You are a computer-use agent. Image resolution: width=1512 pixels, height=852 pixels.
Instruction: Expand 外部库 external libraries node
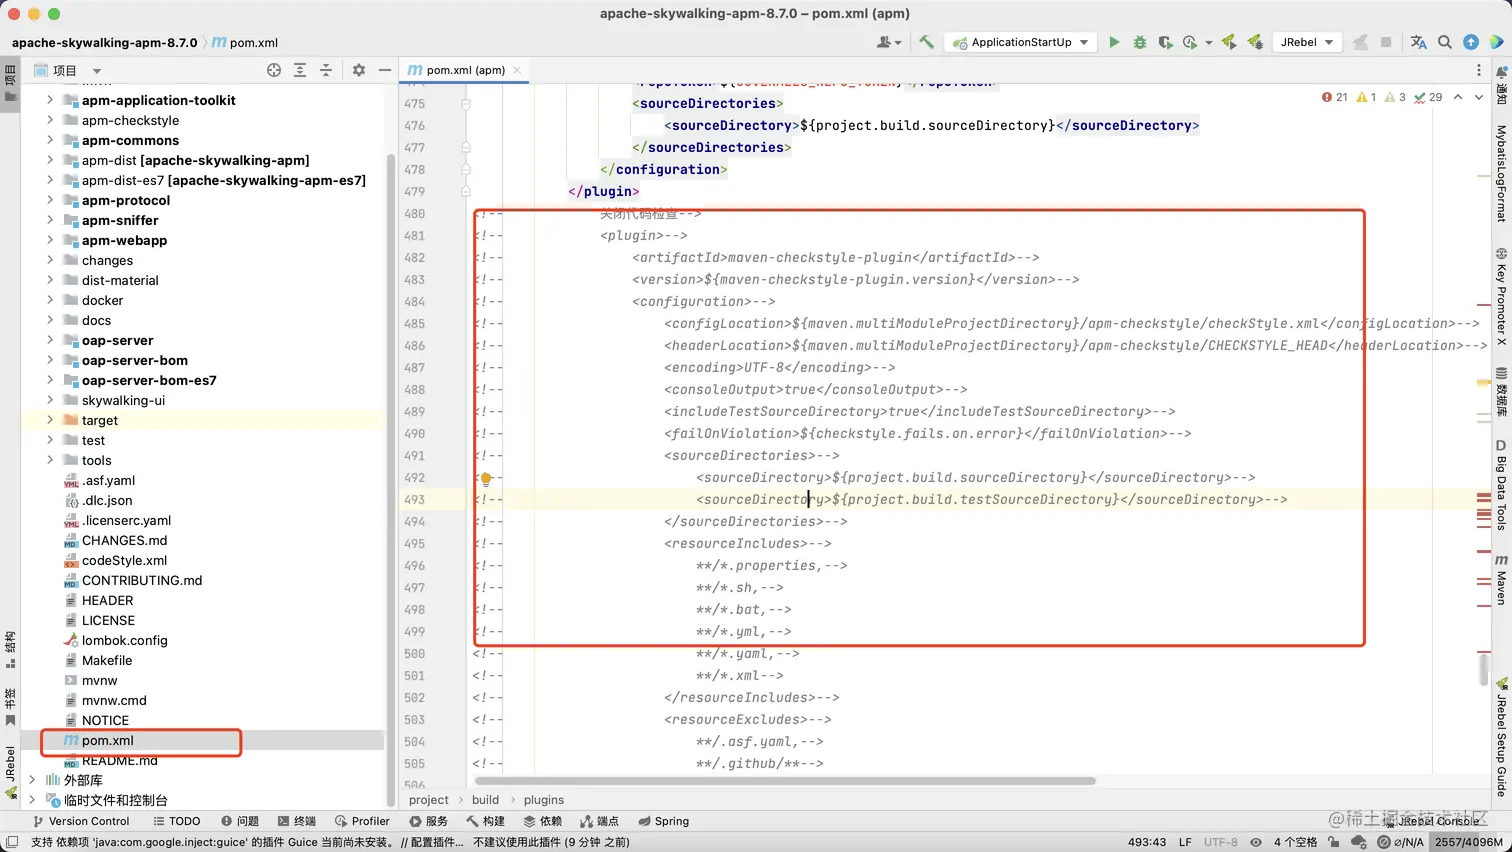tap(32, 780)
